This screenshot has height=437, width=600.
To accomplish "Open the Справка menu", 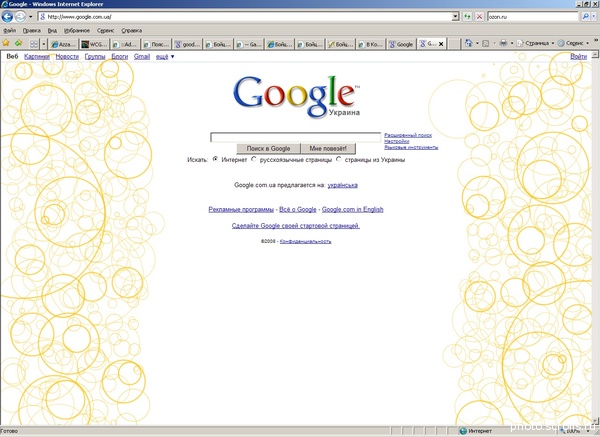I will click(x=132, y=30).
